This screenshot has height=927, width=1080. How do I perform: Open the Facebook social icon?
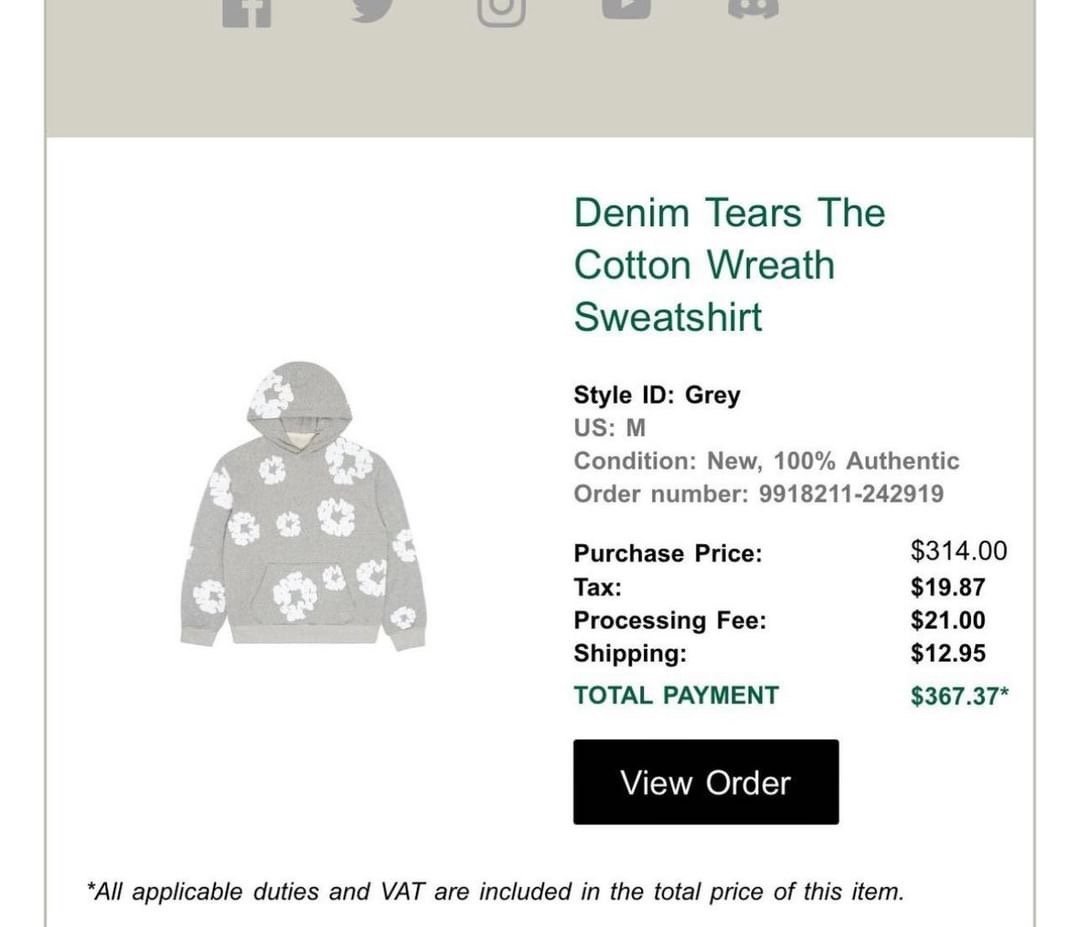247,13
